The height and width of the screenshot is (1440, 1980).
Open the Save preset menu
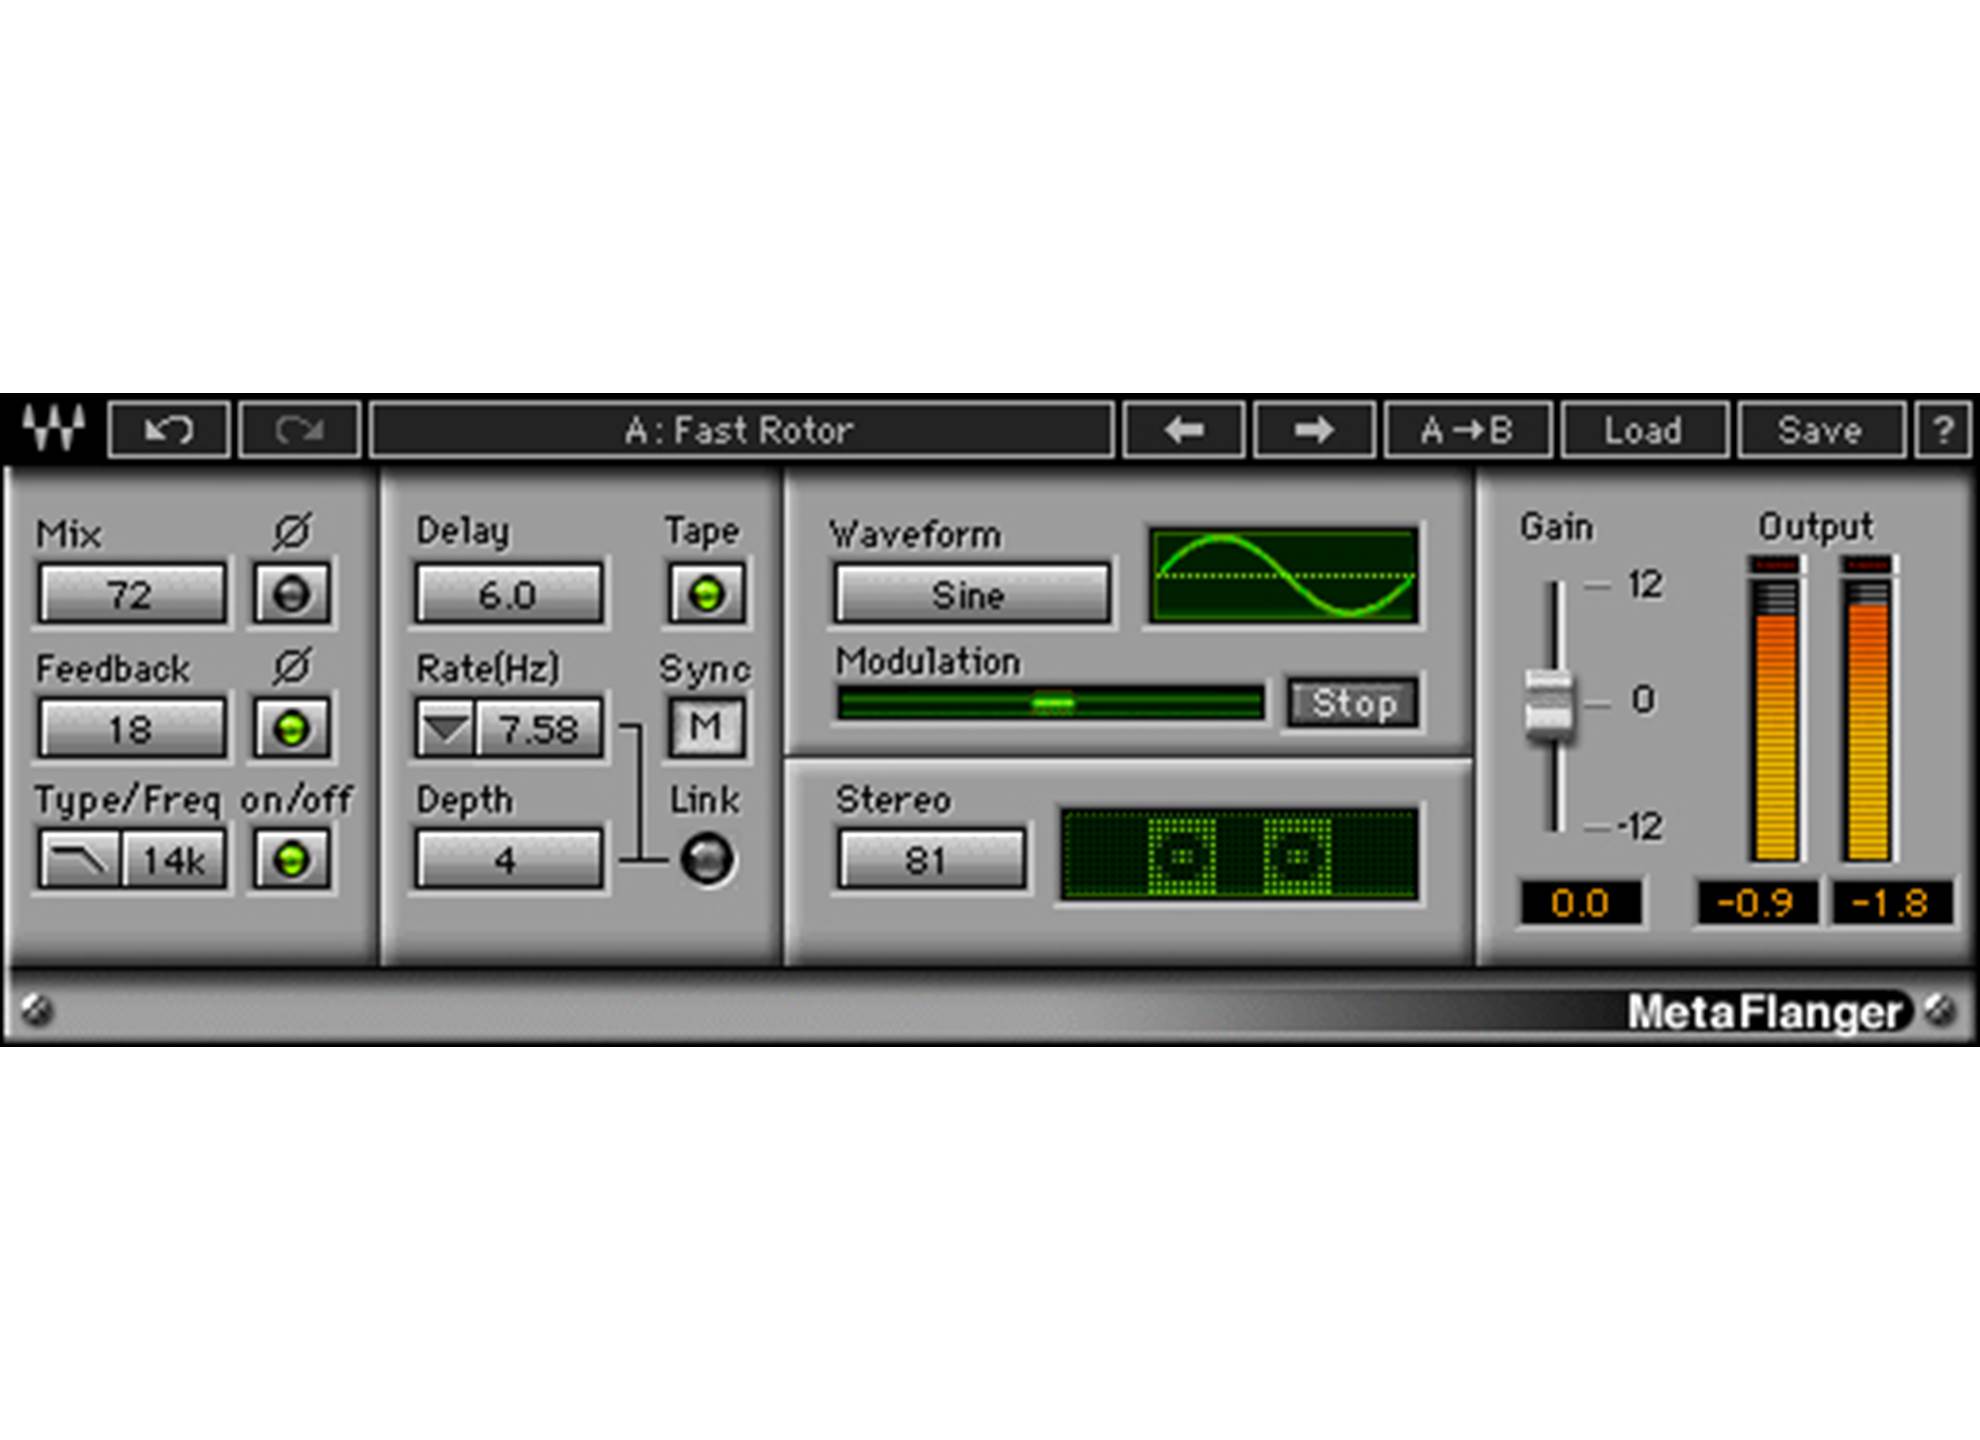click(1820, 431)
